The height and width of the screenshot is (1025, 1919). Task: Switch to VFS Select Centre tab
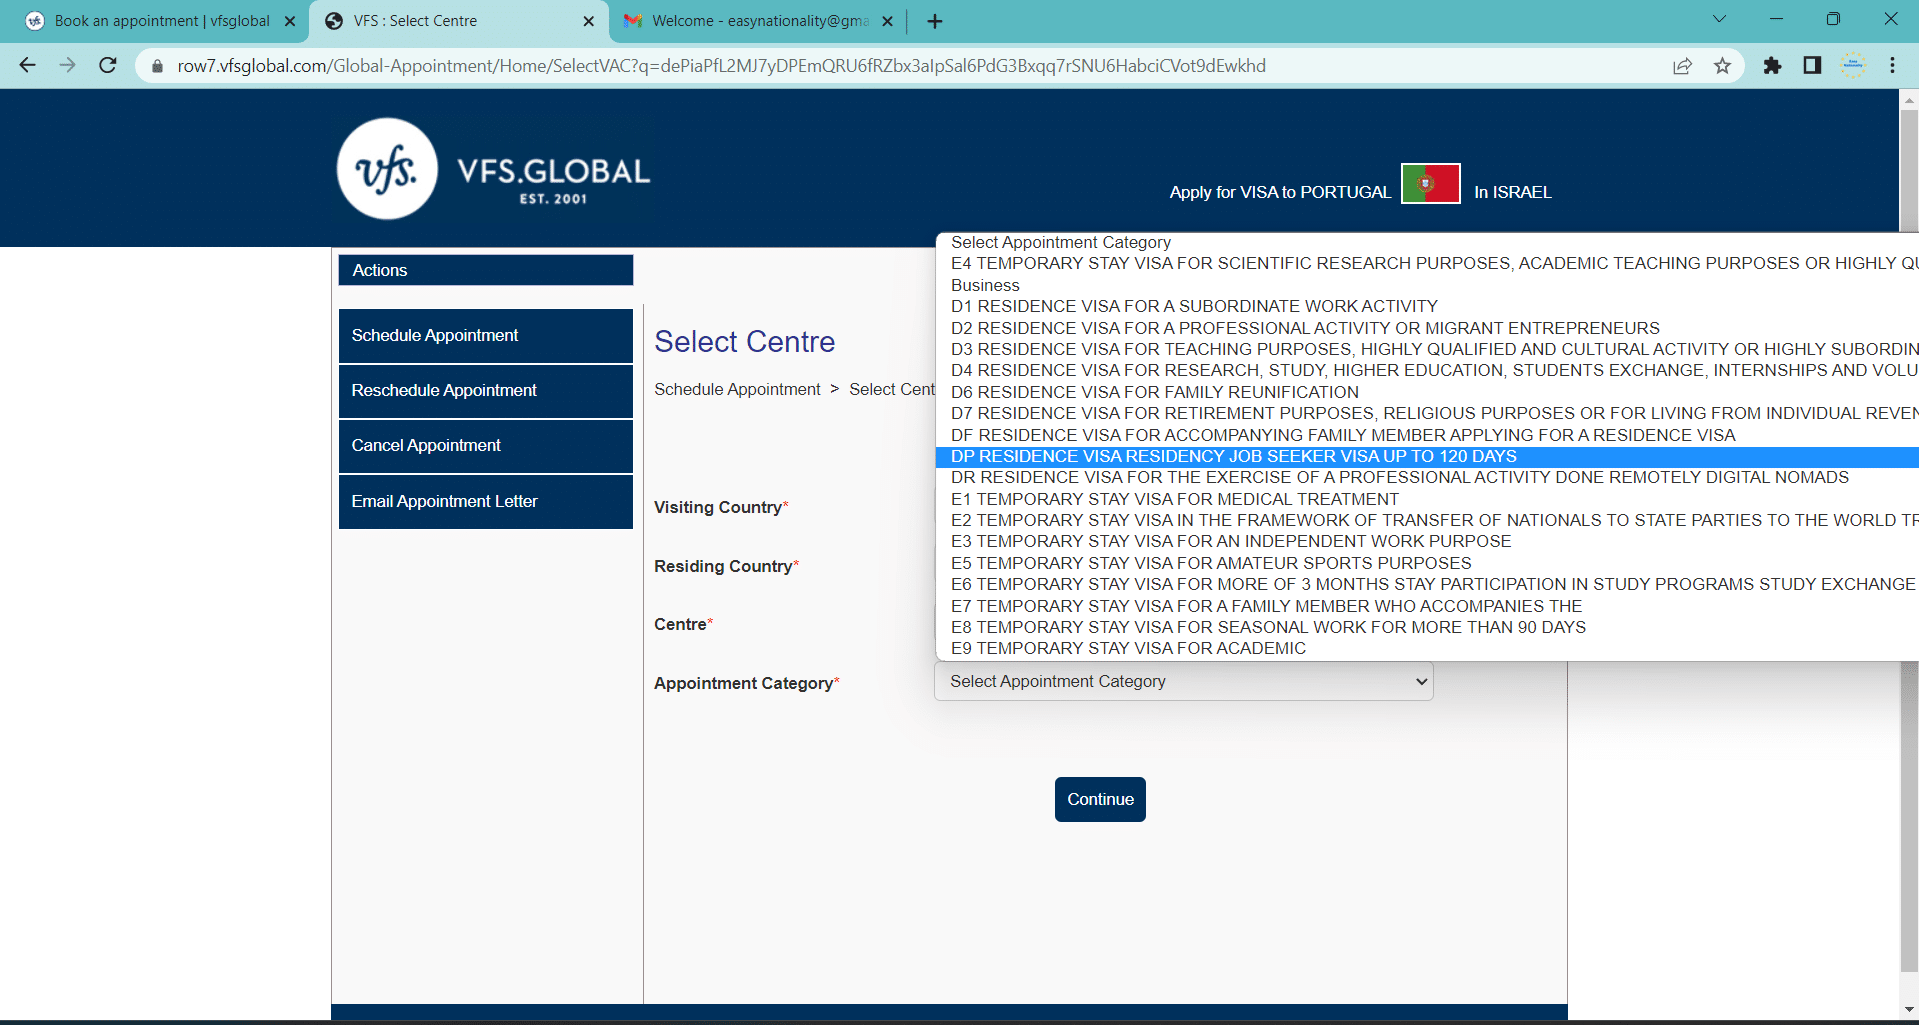(x=459, y=21)
